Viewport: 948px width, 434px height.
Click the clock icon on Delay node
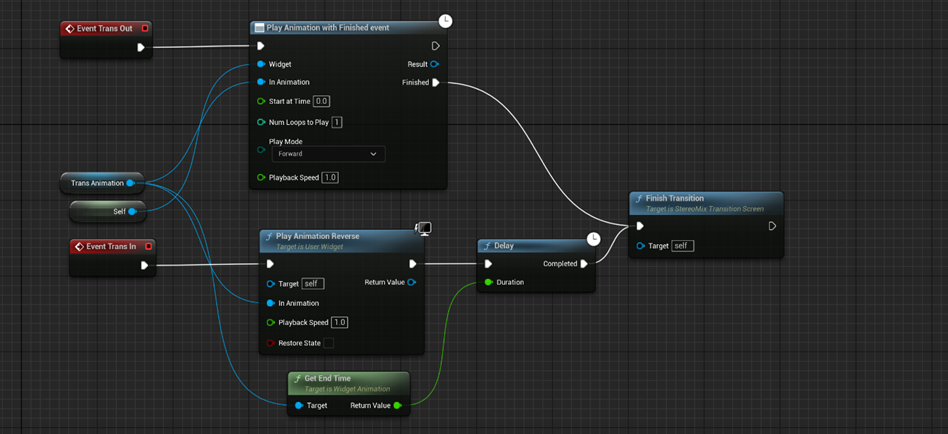pyautogui.click(x=593, y=239)
